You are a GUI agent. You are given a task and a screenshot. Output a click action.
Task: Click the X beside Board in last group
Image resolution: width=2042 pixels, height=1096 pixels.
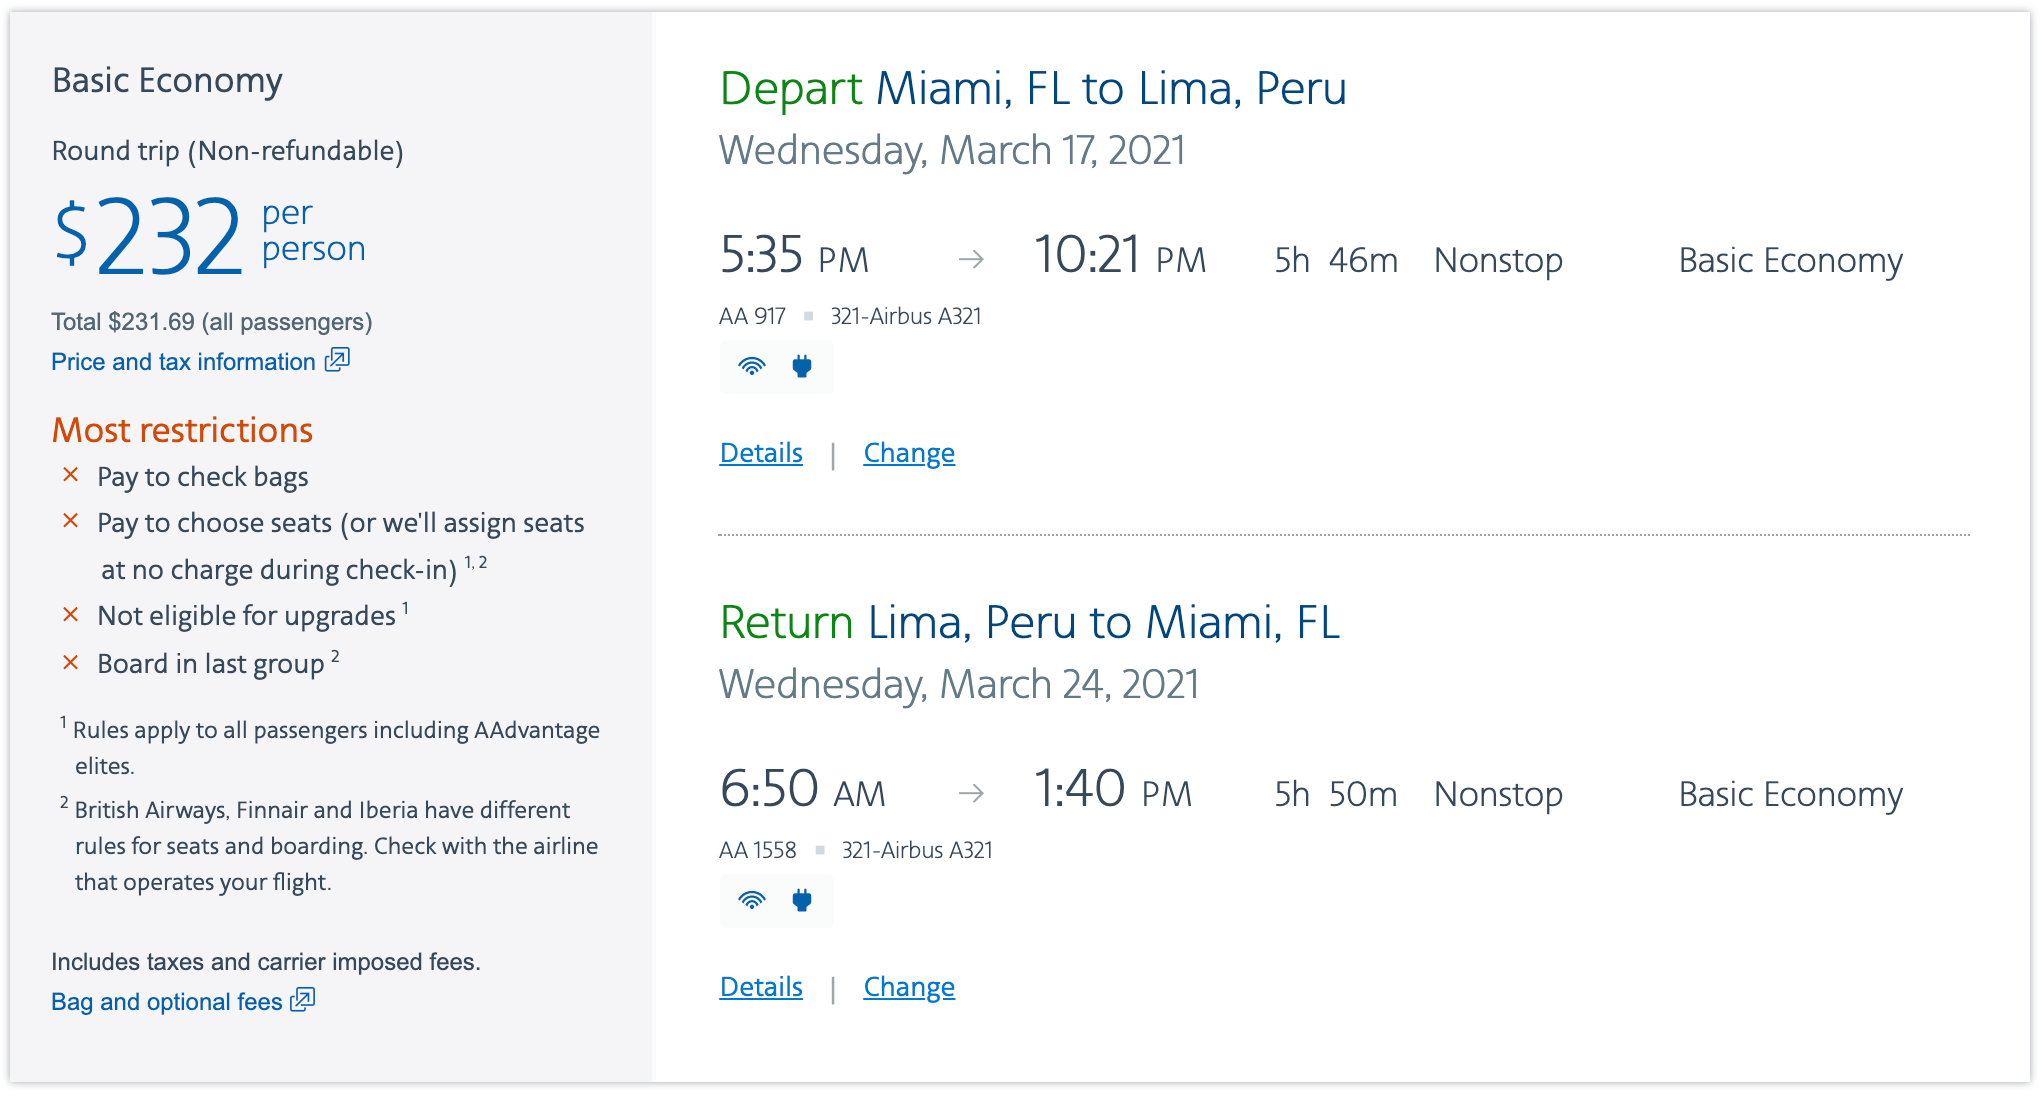71,662
